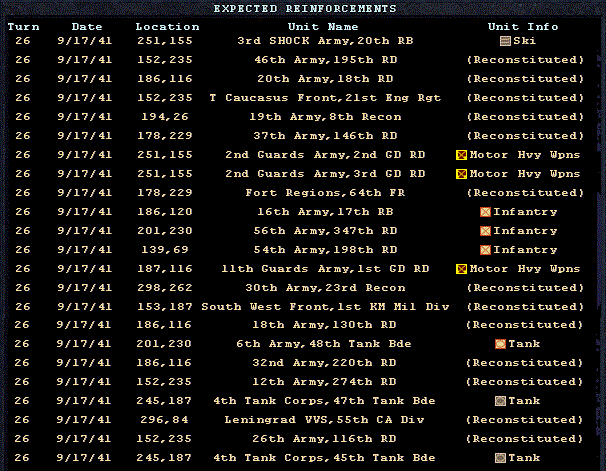
Task: Click Motor Hvy Wpns icon for 3rd GD RD
Action: (461, 174)
